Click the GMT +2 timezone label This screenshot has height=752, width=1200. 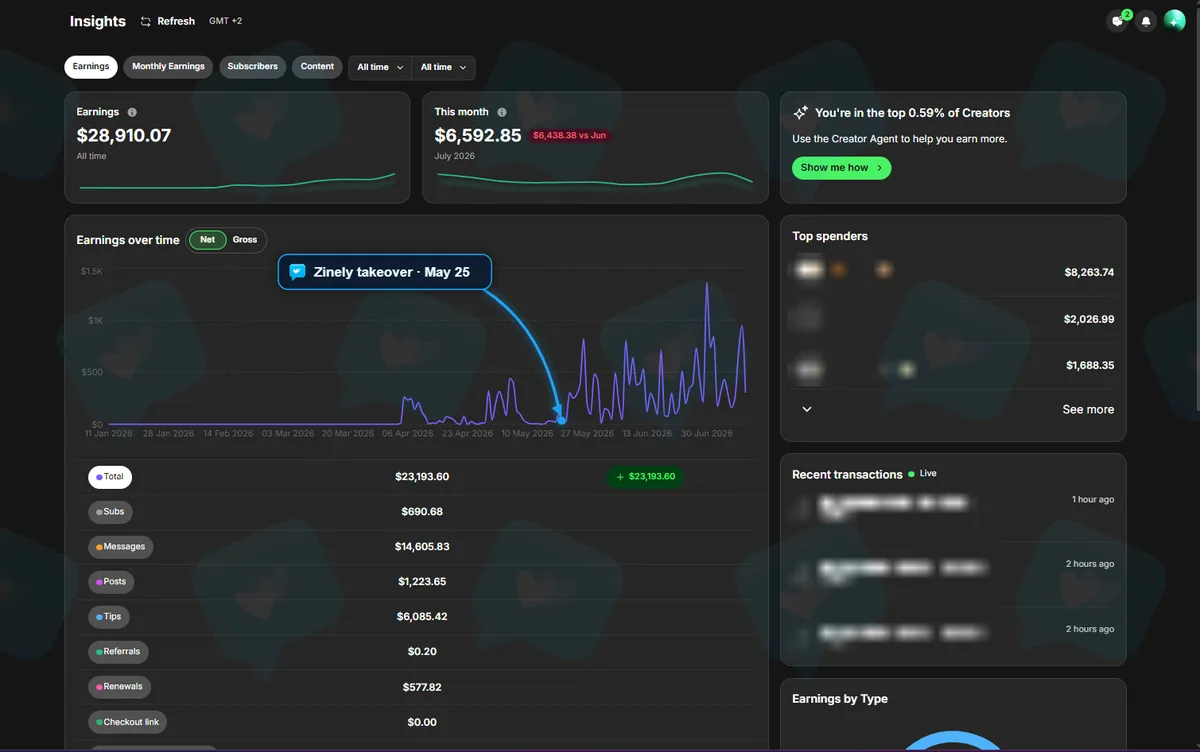click(225, 21)
